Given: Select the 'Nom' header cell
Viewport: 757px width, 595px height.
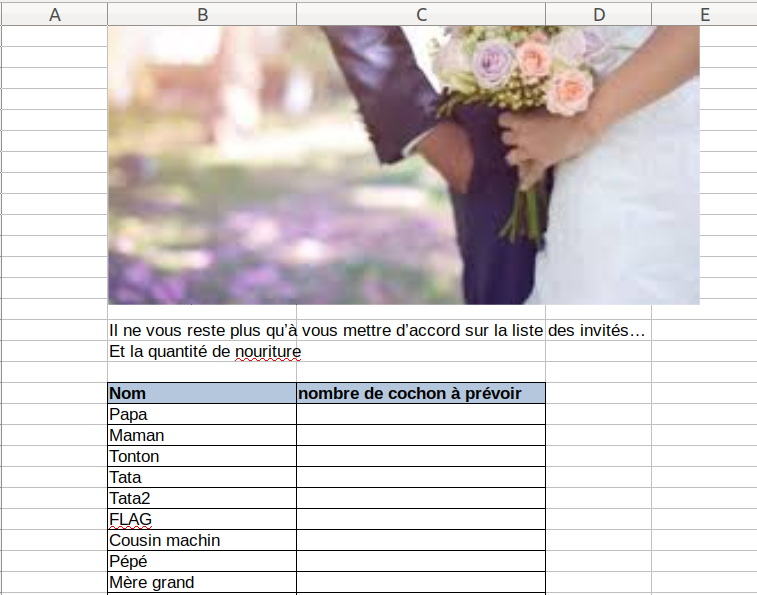Looking at the screenshot, I should pos(202,393).
